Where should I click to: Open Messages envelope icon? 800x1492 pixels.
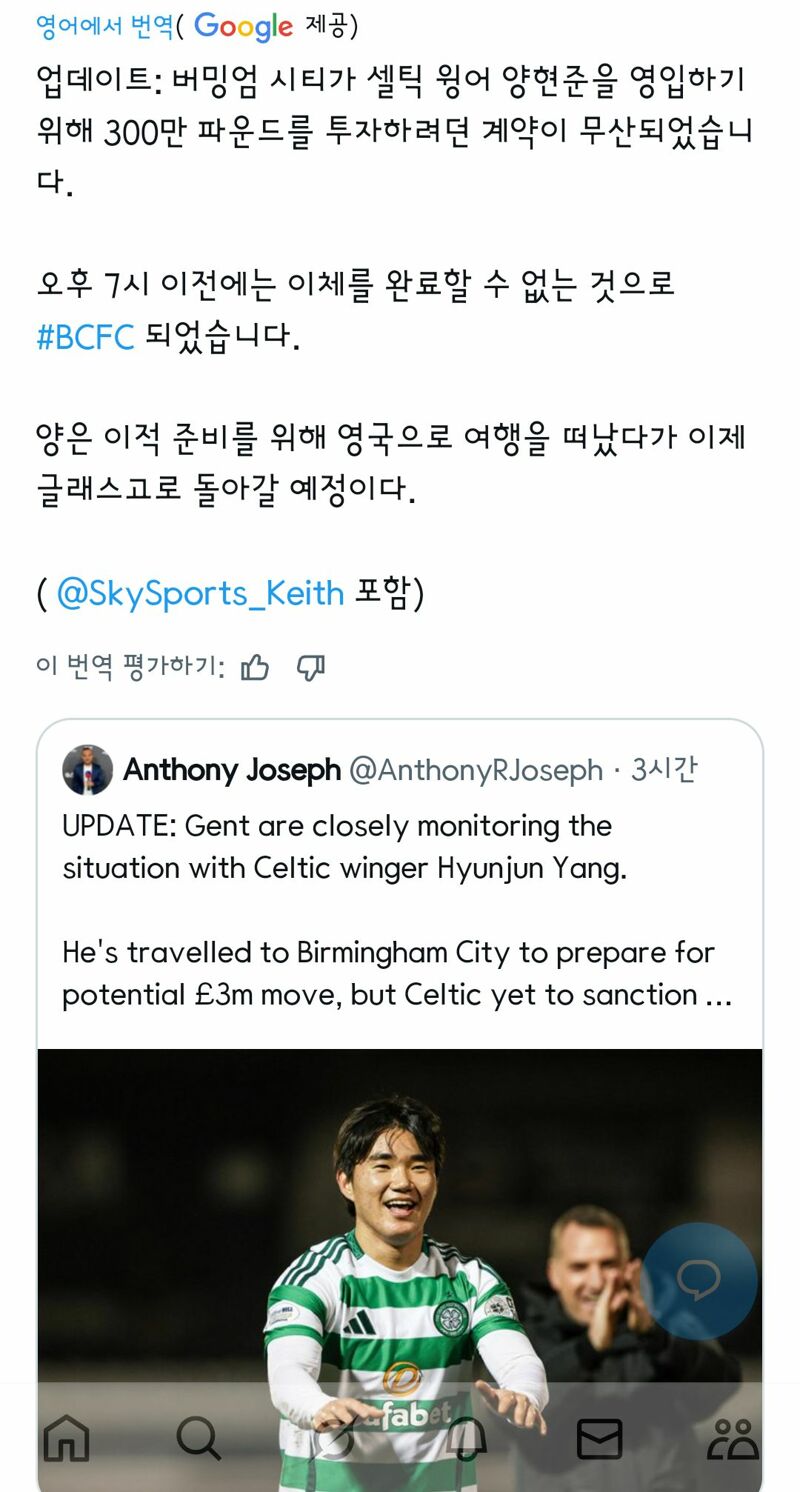coord(600,1439)
